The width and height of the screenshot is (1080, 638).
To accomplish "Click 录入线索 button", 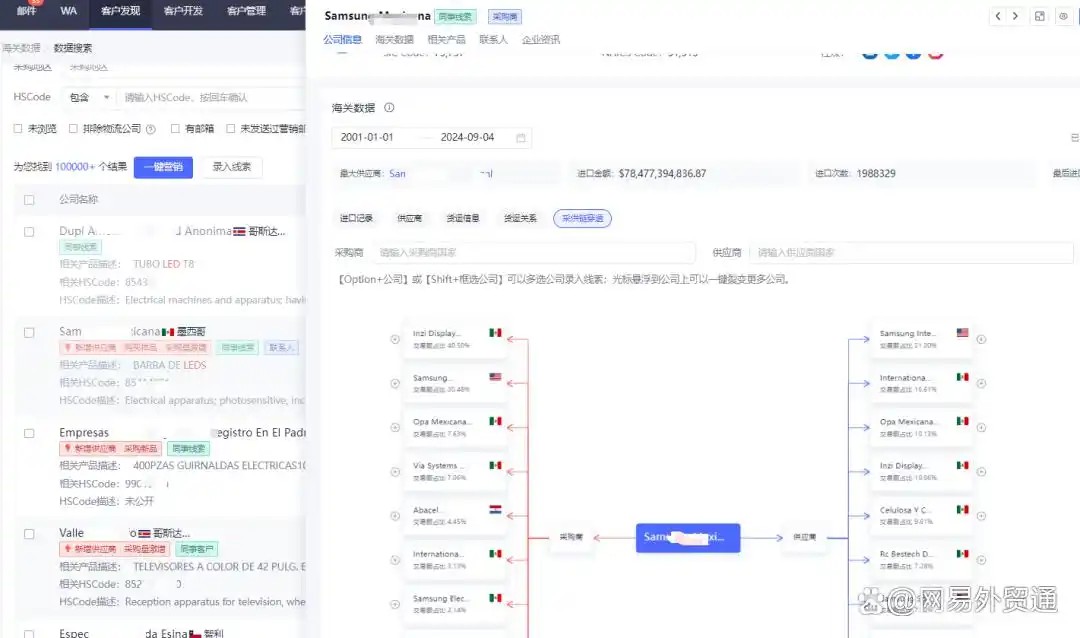I will [x=232, y=167].
